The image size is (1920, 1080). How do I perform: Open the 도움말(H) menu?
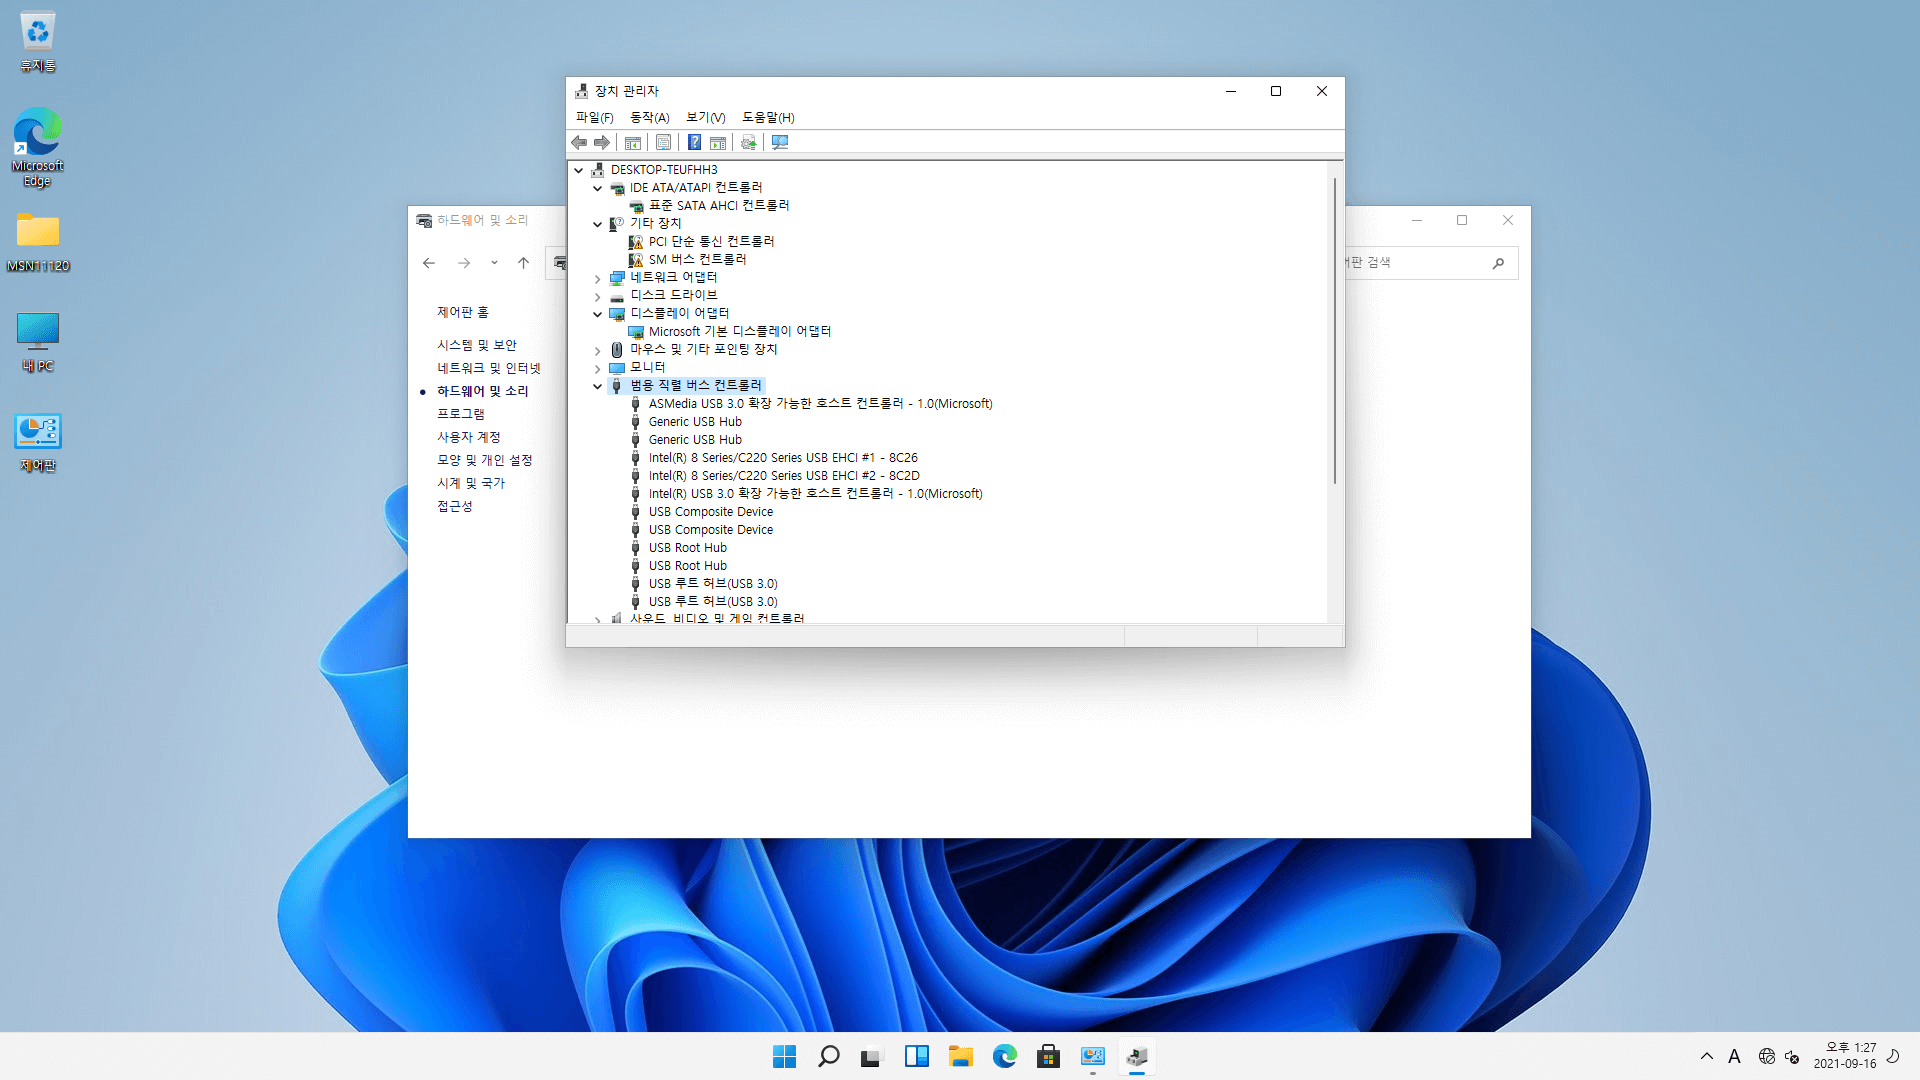tap(768, 117)
